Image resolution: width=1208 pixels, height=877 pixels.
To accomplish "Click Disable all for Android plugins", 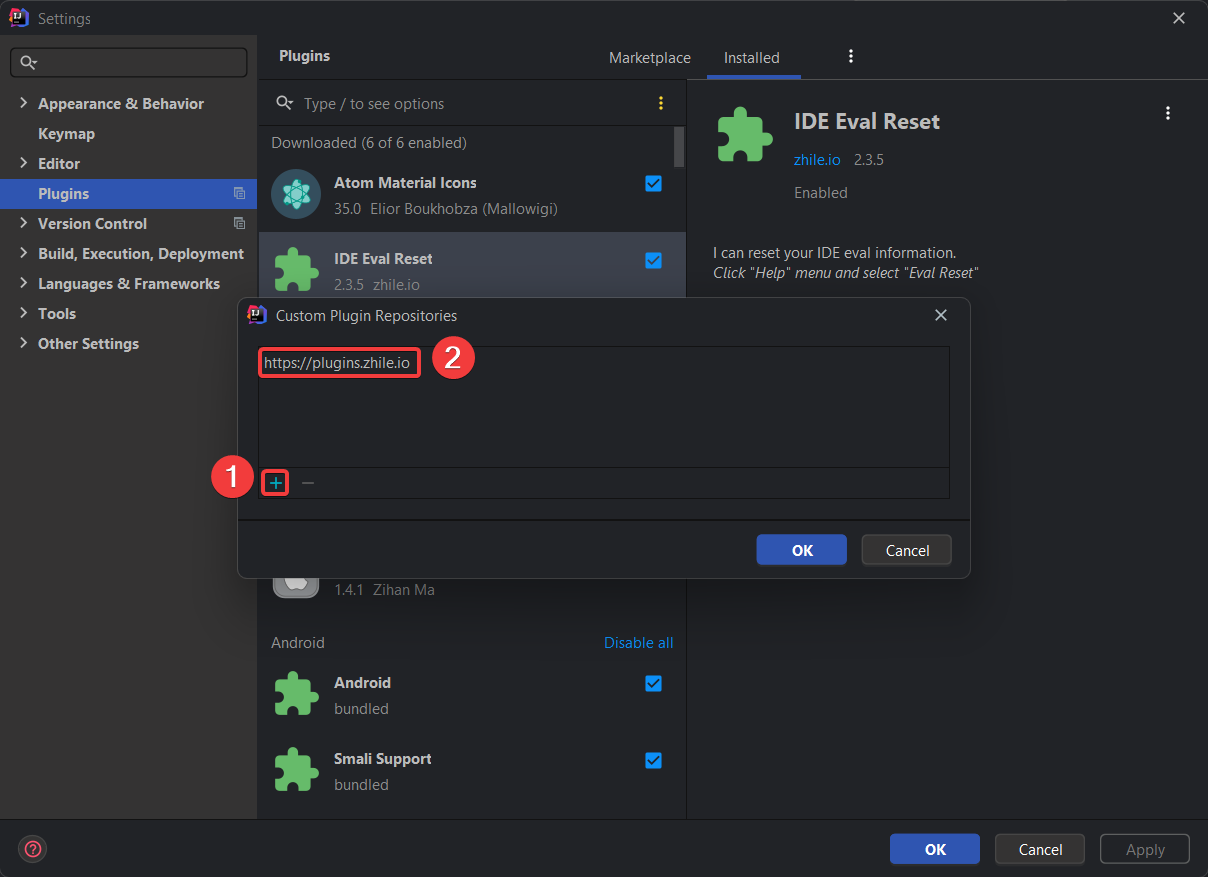I will [x=639, y=643].
